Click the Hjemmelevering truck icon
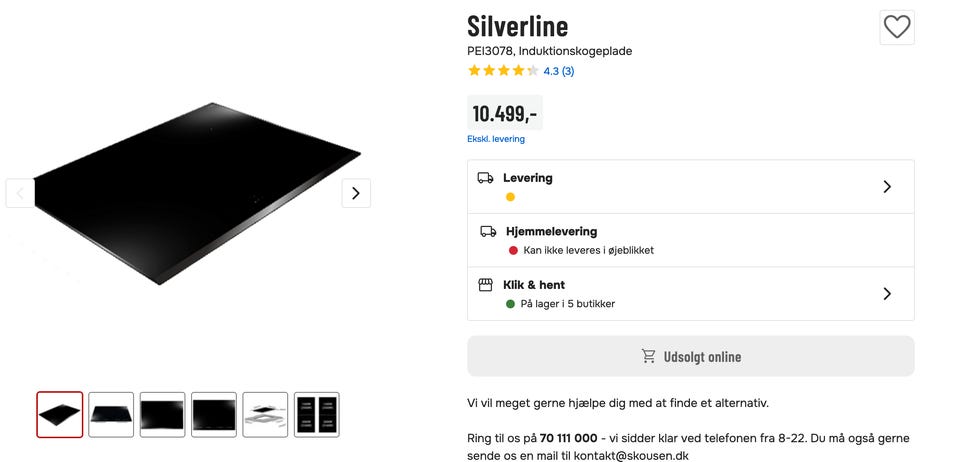The image size is (960, 462). coord(488,231)
